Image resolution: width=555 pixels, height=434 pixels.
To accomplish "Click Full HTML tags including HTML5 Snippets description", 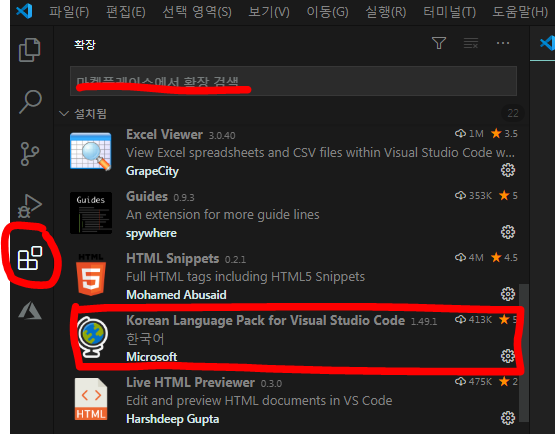I will point(245,277).
